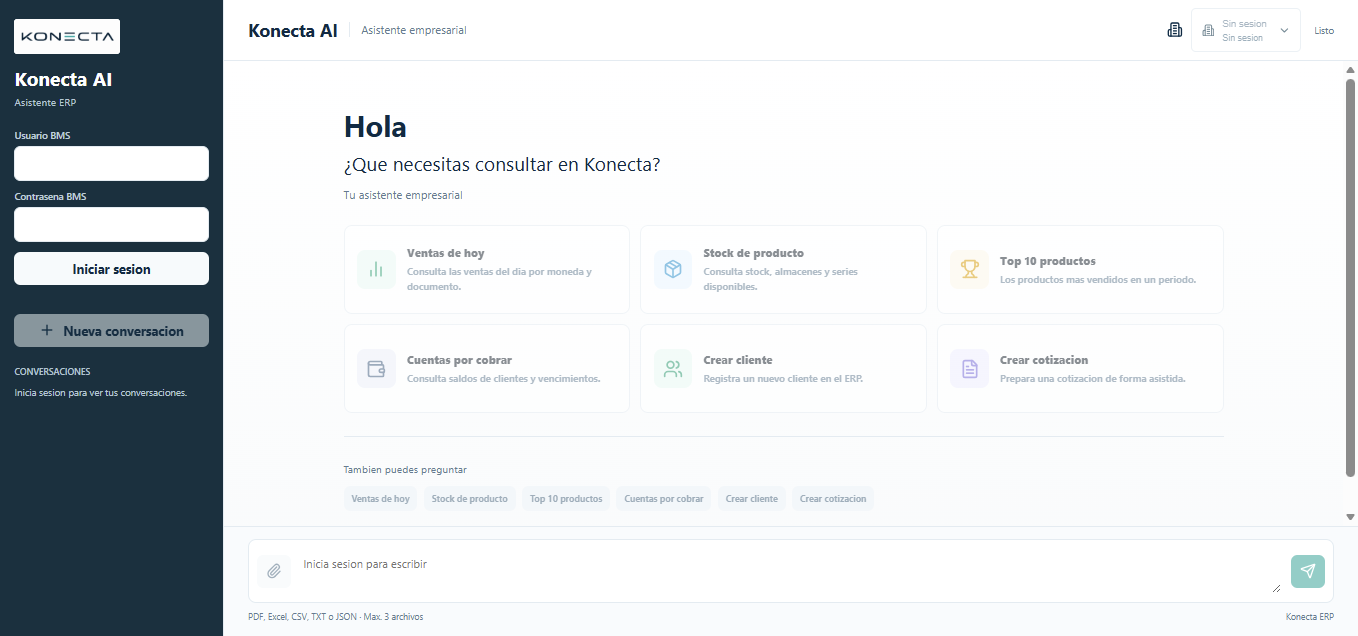Select the Crear cliente suggestion chip

752,498
